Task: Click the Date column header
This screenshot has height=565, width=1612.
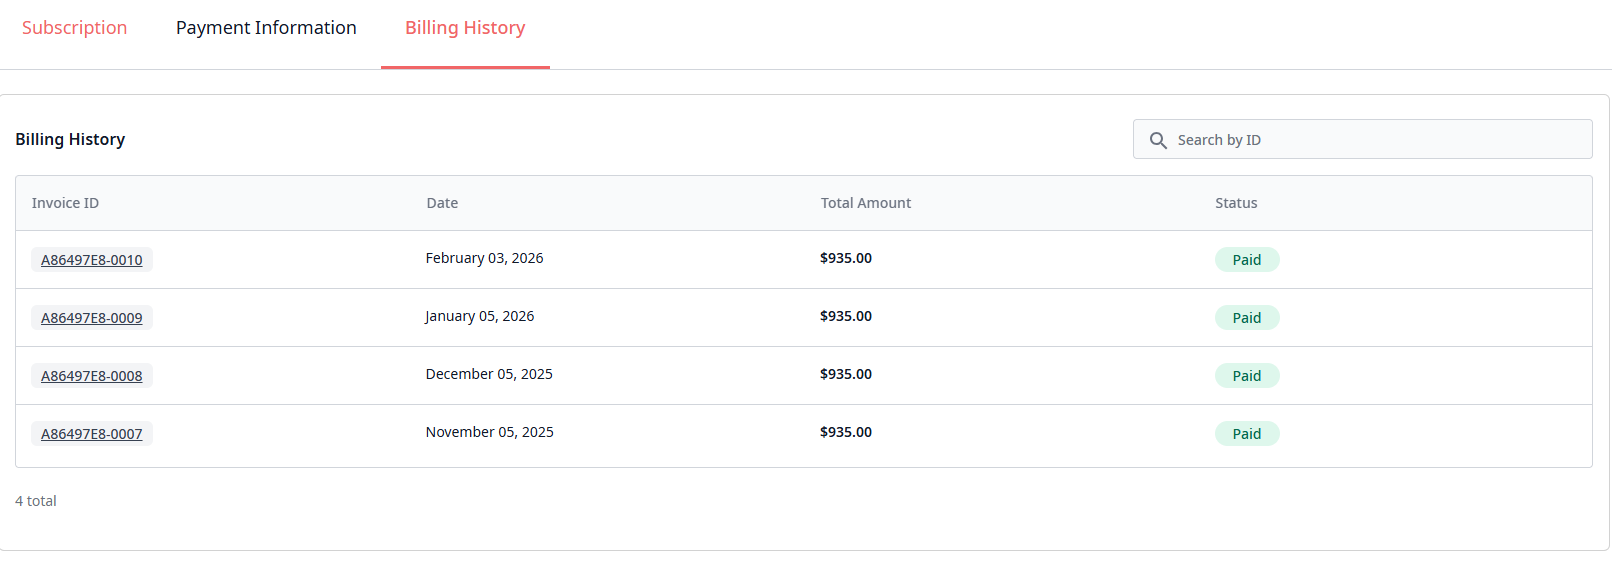Action: click(442, 203)
